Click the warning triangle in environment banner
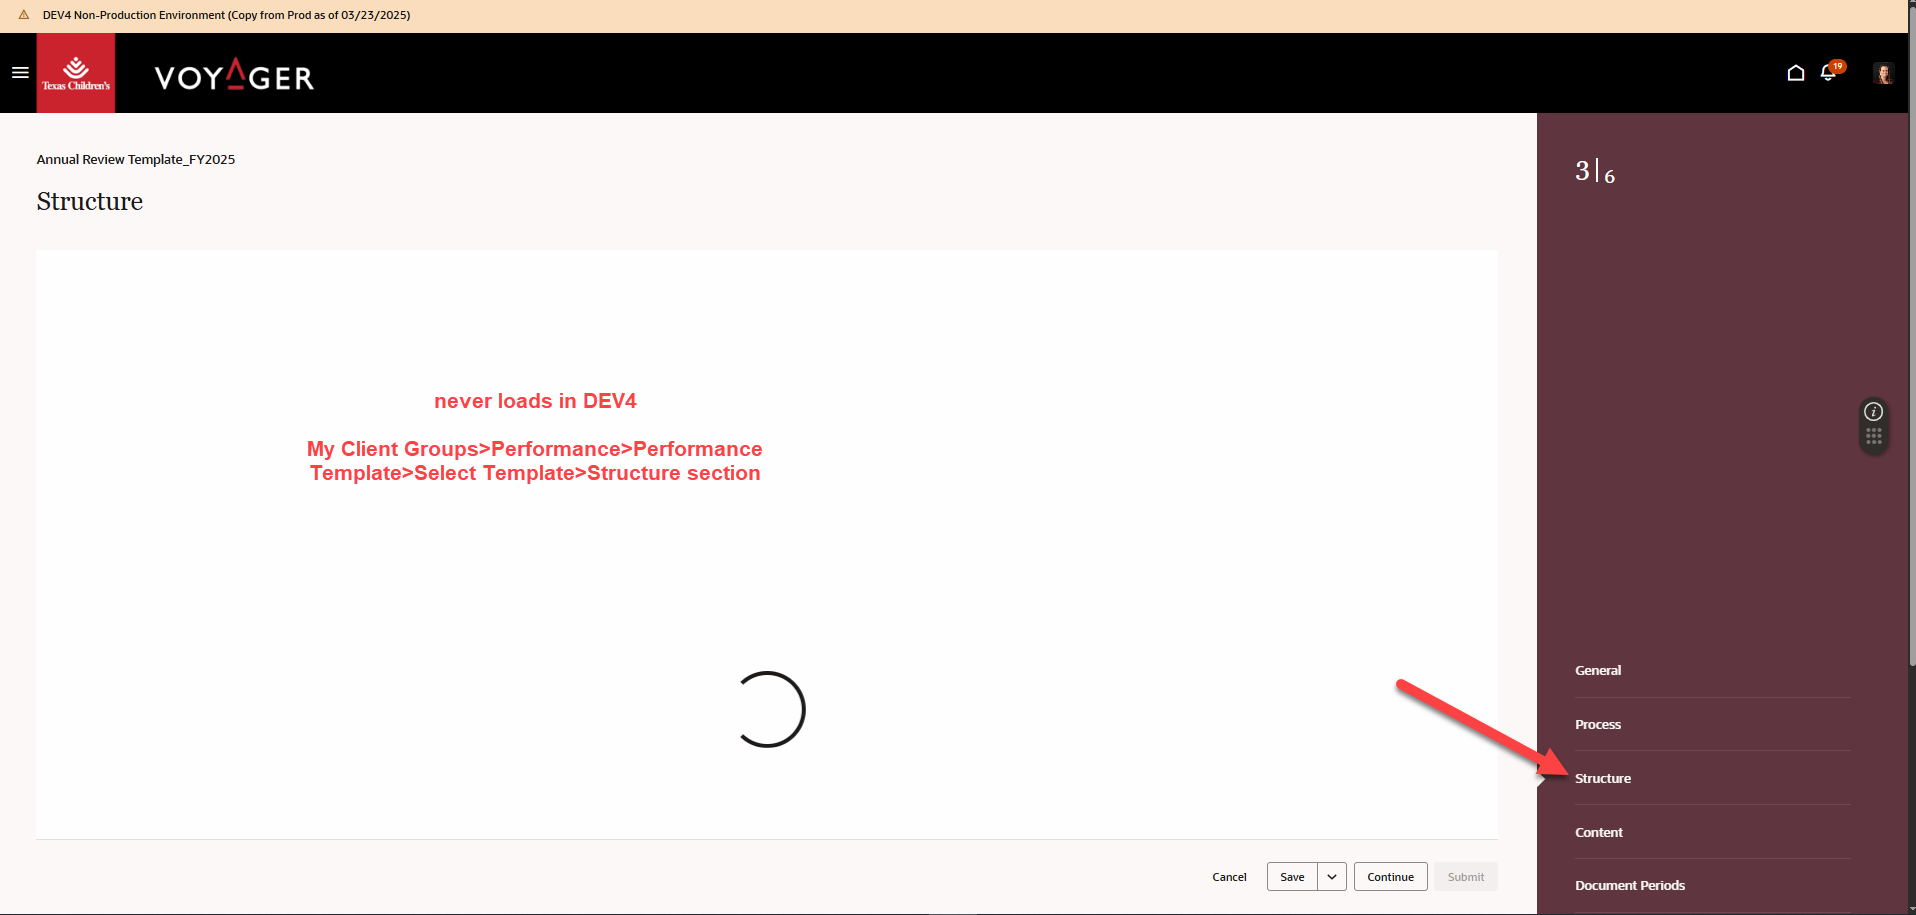The image size is (1916, 915). click(24, 15)
